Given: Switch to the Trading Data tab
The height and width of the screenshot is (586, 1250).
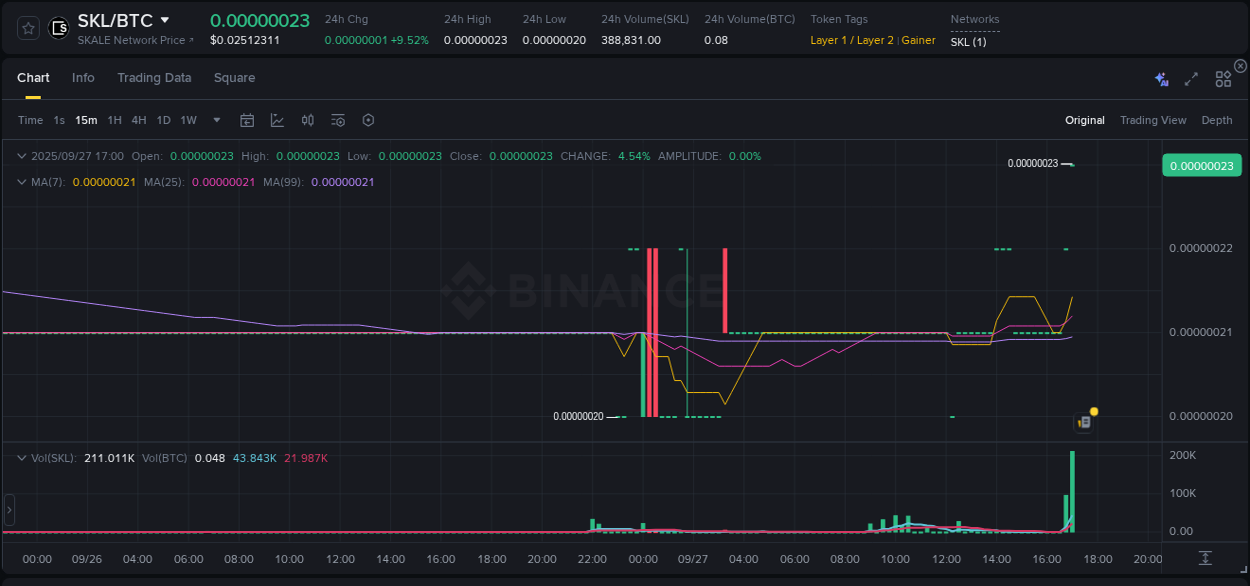Looking at the screenshot, I should [x=154, y=77].
